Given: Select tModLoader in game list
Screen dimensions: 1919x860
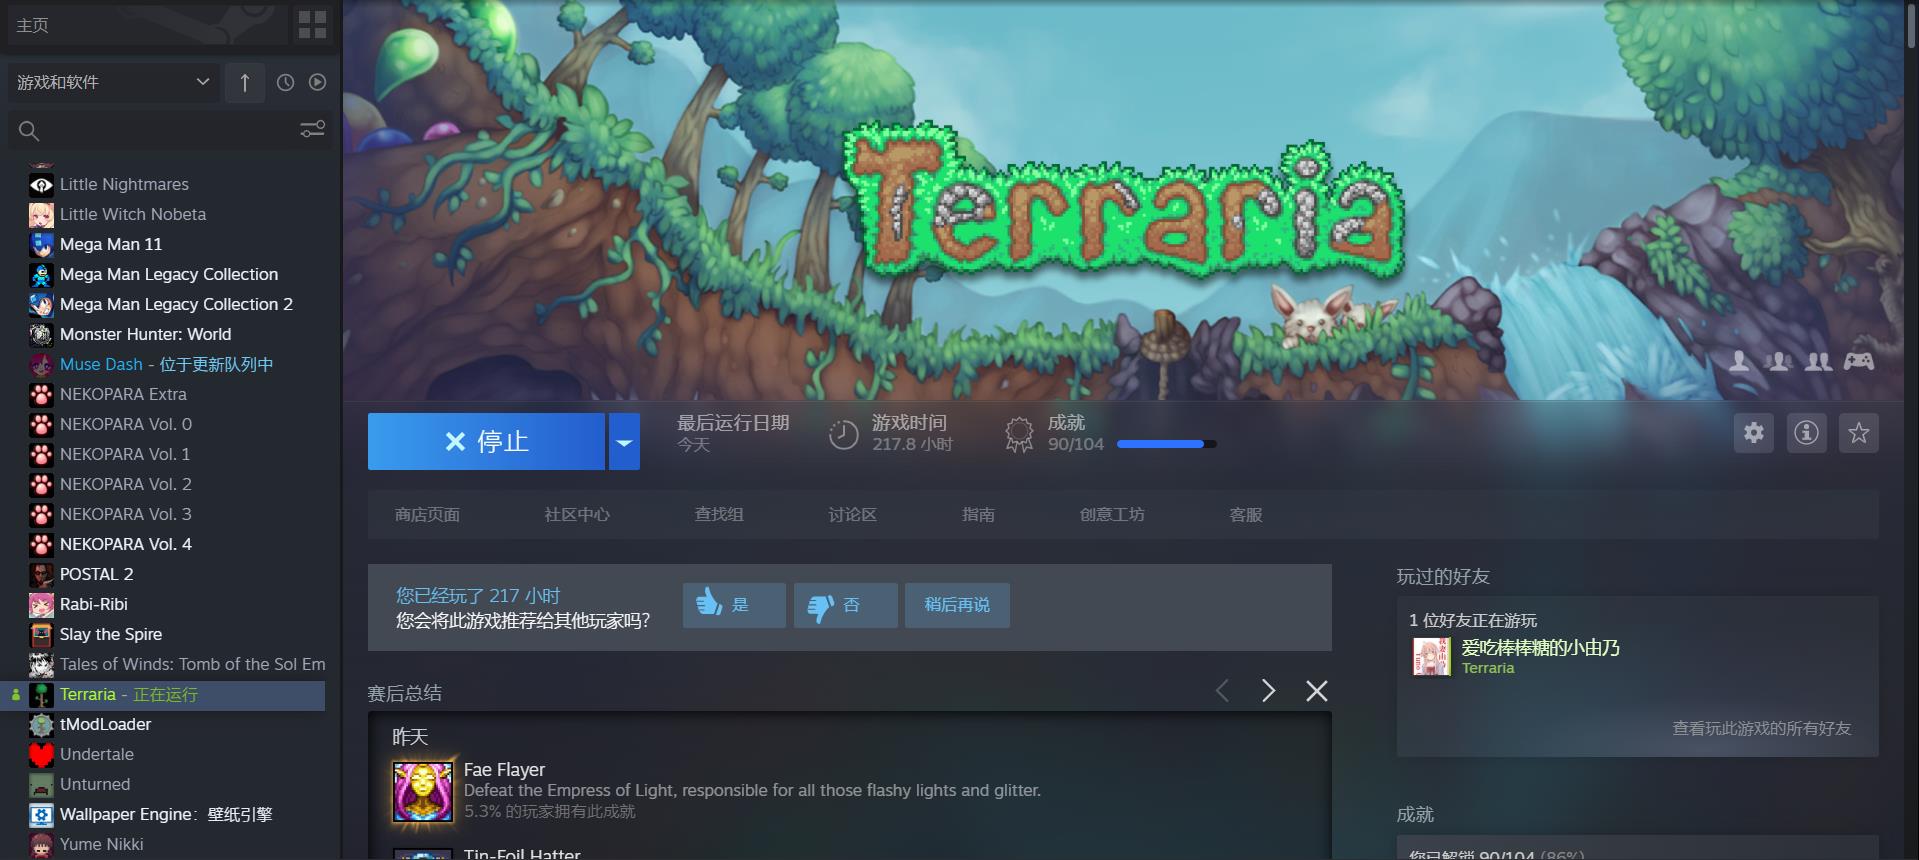Looking at the screenshot, I should point(106,724).
